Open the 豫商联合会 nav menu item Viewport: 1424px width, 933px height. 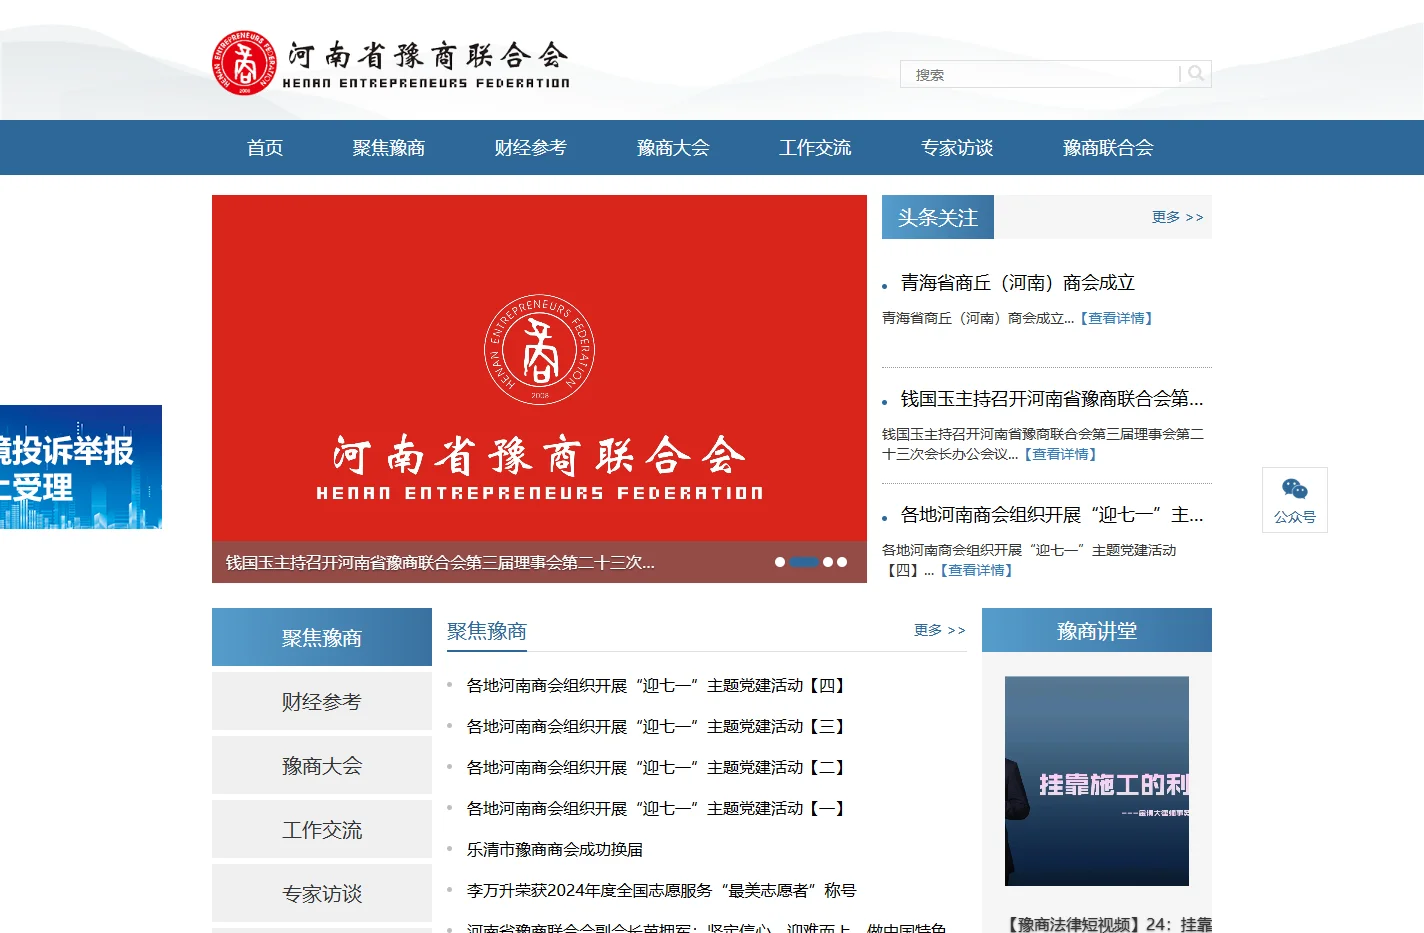pyautogui.click(x=1108, y=148)
